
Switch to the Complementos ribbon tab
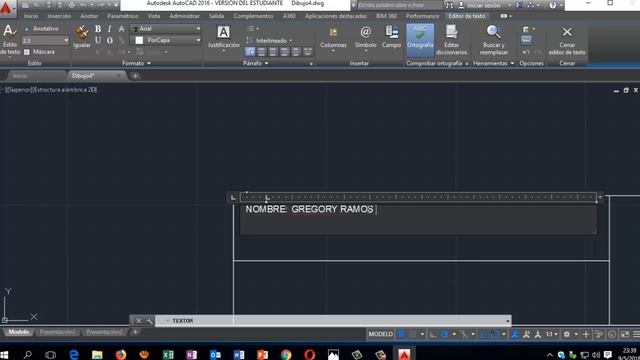pyautogui.click(x=253, y=16)
